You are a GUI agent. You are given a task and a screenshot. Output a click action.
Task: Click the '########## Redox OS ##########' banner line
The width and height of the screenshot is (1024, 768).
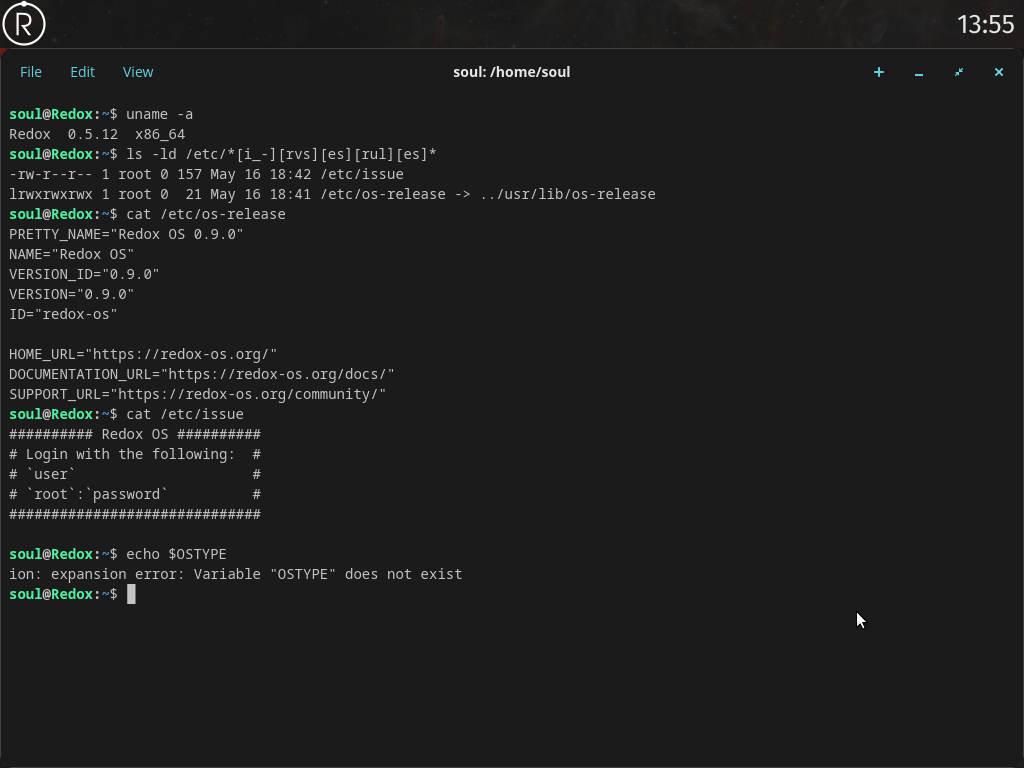135,434
